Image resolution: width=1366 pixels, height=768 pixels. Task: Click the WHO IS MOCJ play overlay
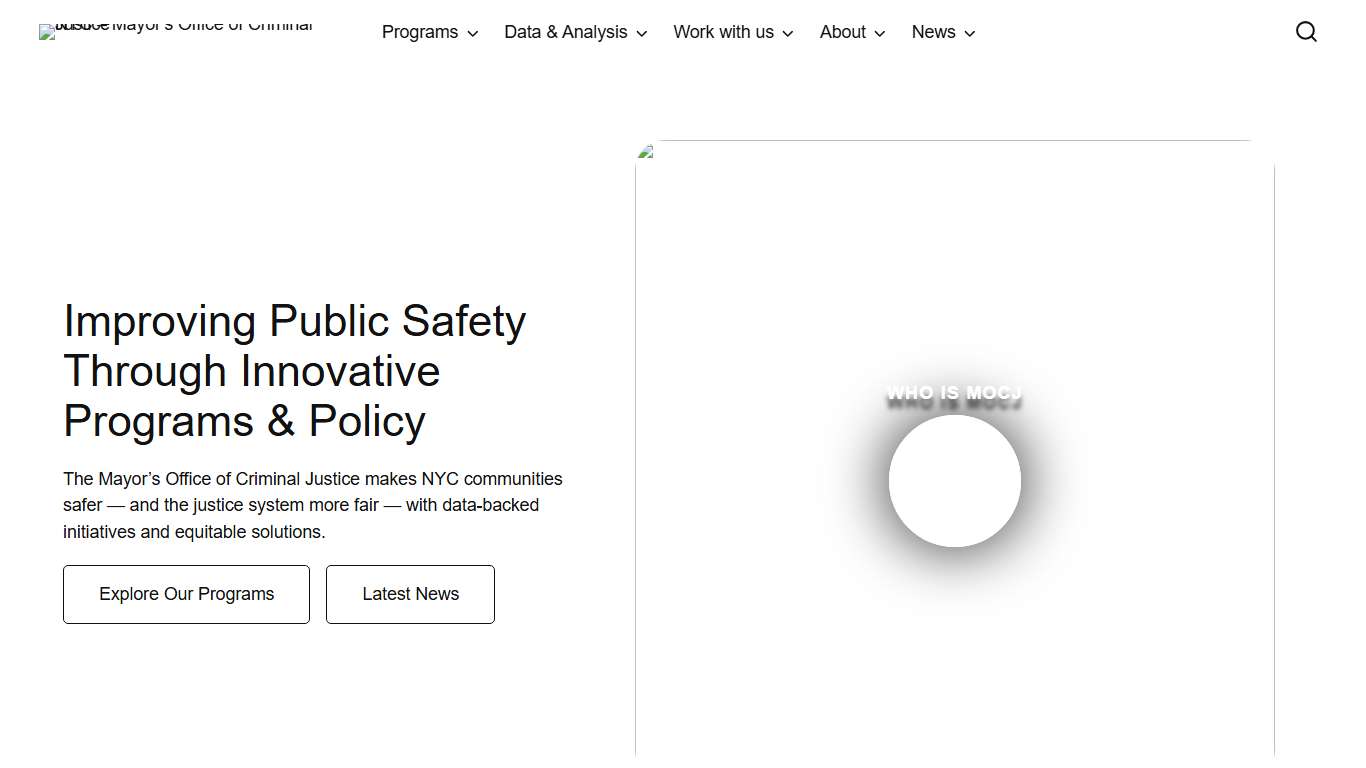click(x=954, y=481)
